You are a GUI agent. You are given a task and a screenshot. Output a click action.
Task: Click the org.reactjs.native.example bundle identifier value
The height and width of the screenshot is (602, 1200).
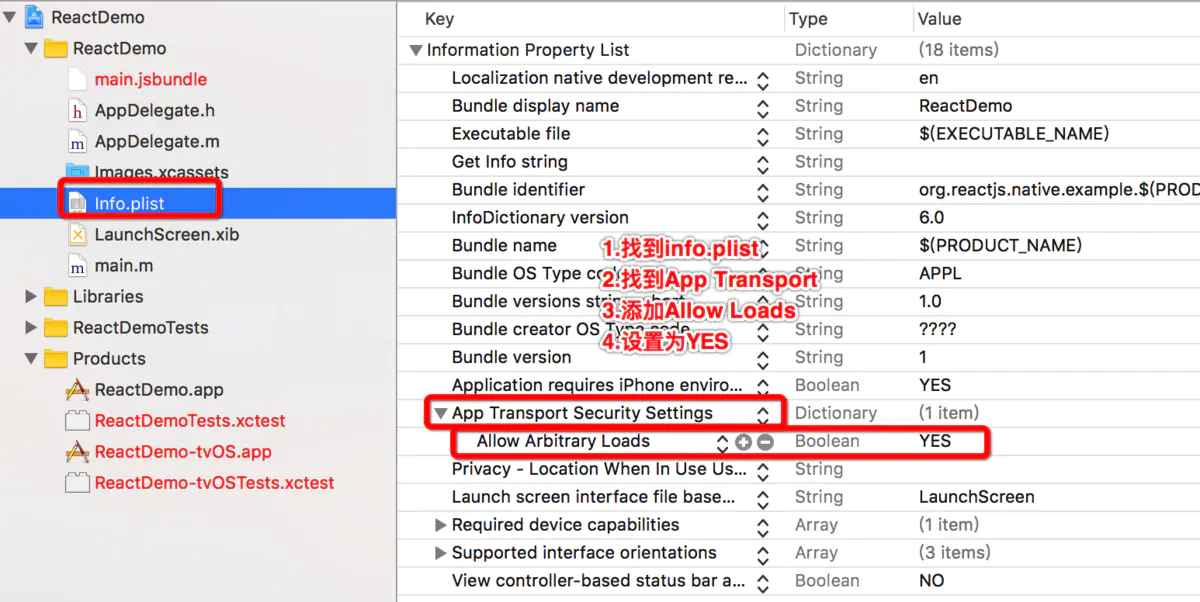[x=1059, y=190]
